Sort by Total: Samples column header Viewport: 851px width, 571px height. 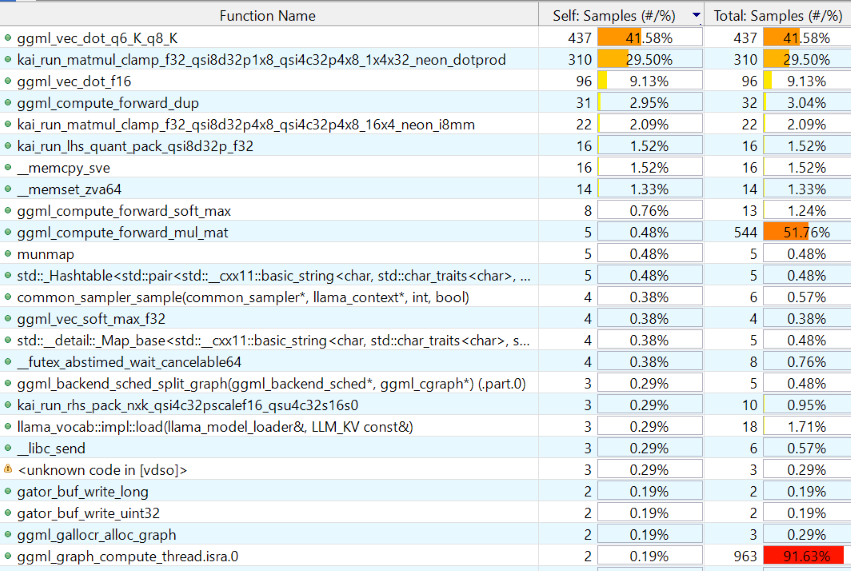click(x=777, y=15)
